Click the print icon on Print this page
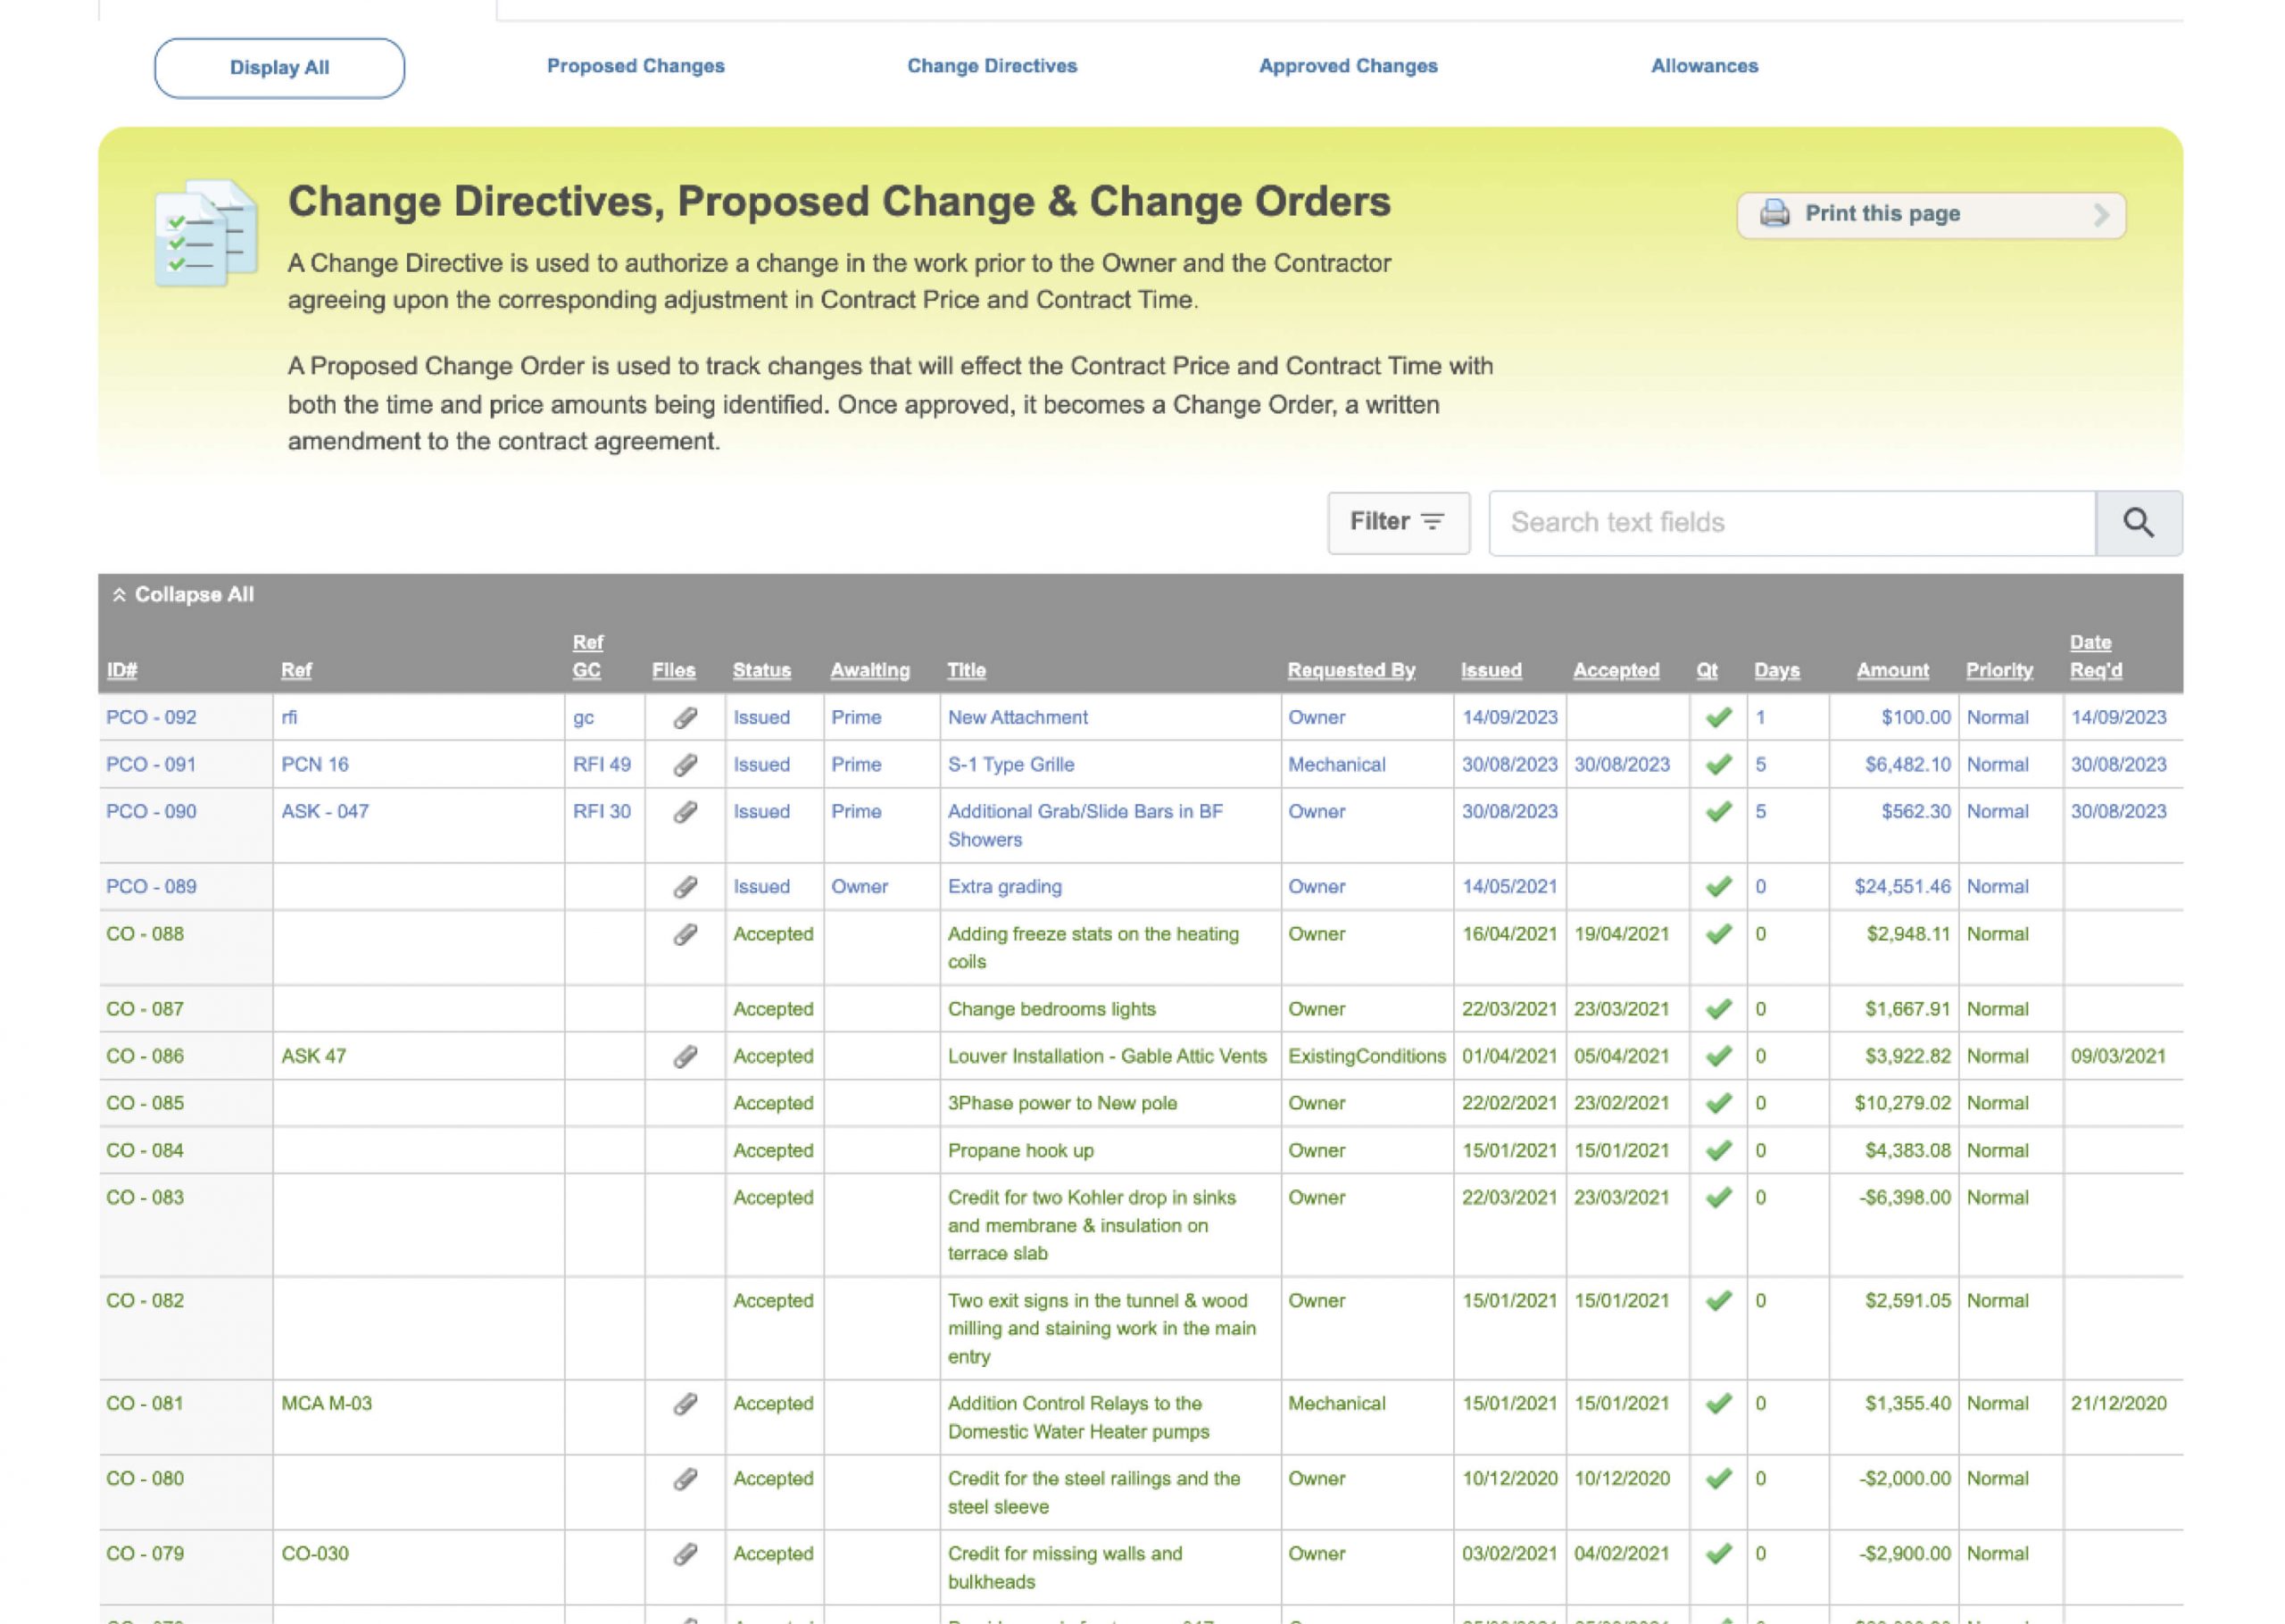2285x1624 pixels. 1775,213
